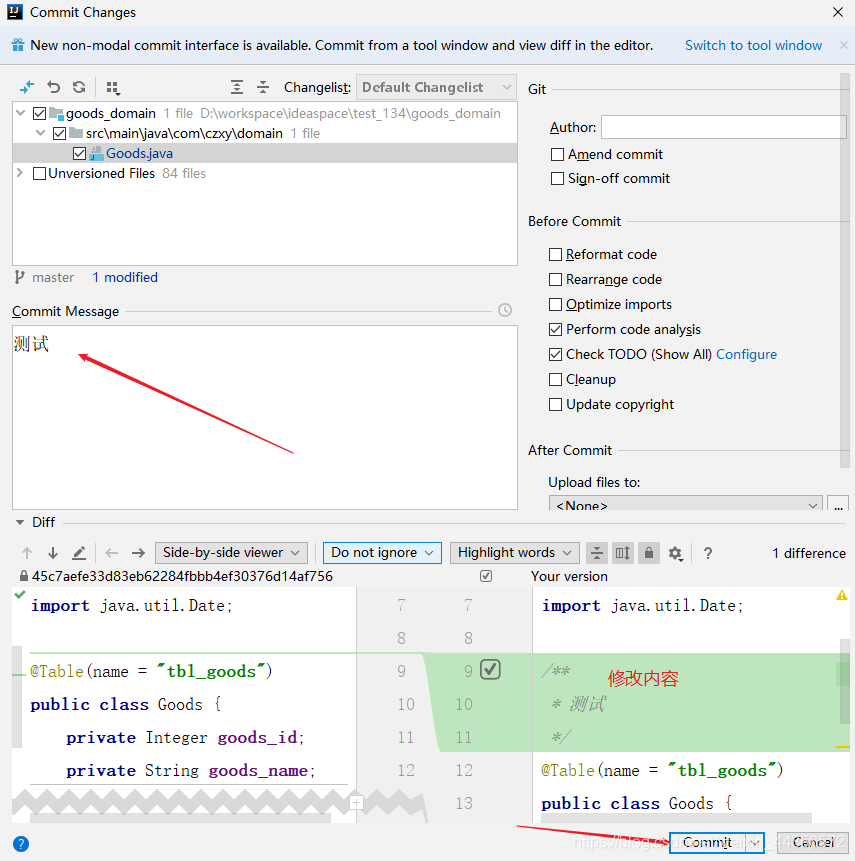Click the Expand All icon in the changes toolbar
This screenshot has height=861, width=855.
click(237, 87)
